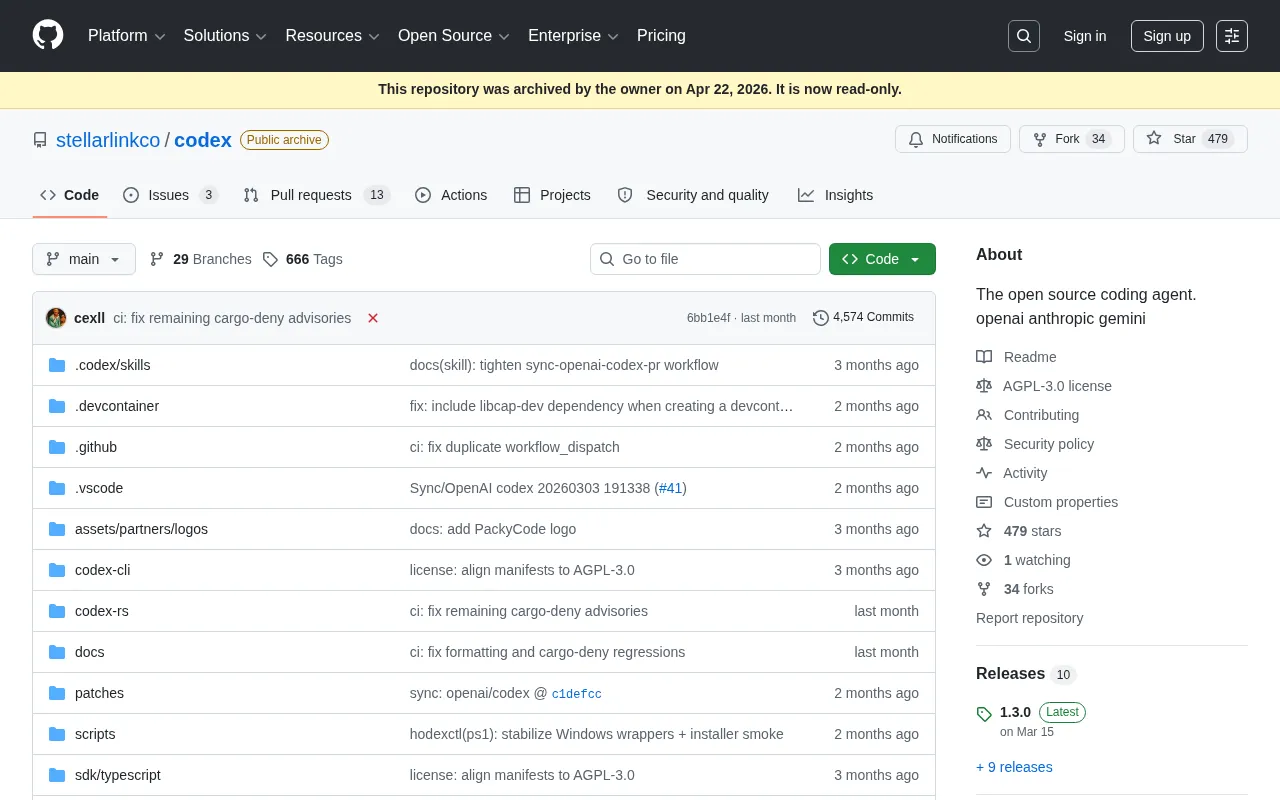
Task: View the 29 Branches list
Action: pos(201,259)
